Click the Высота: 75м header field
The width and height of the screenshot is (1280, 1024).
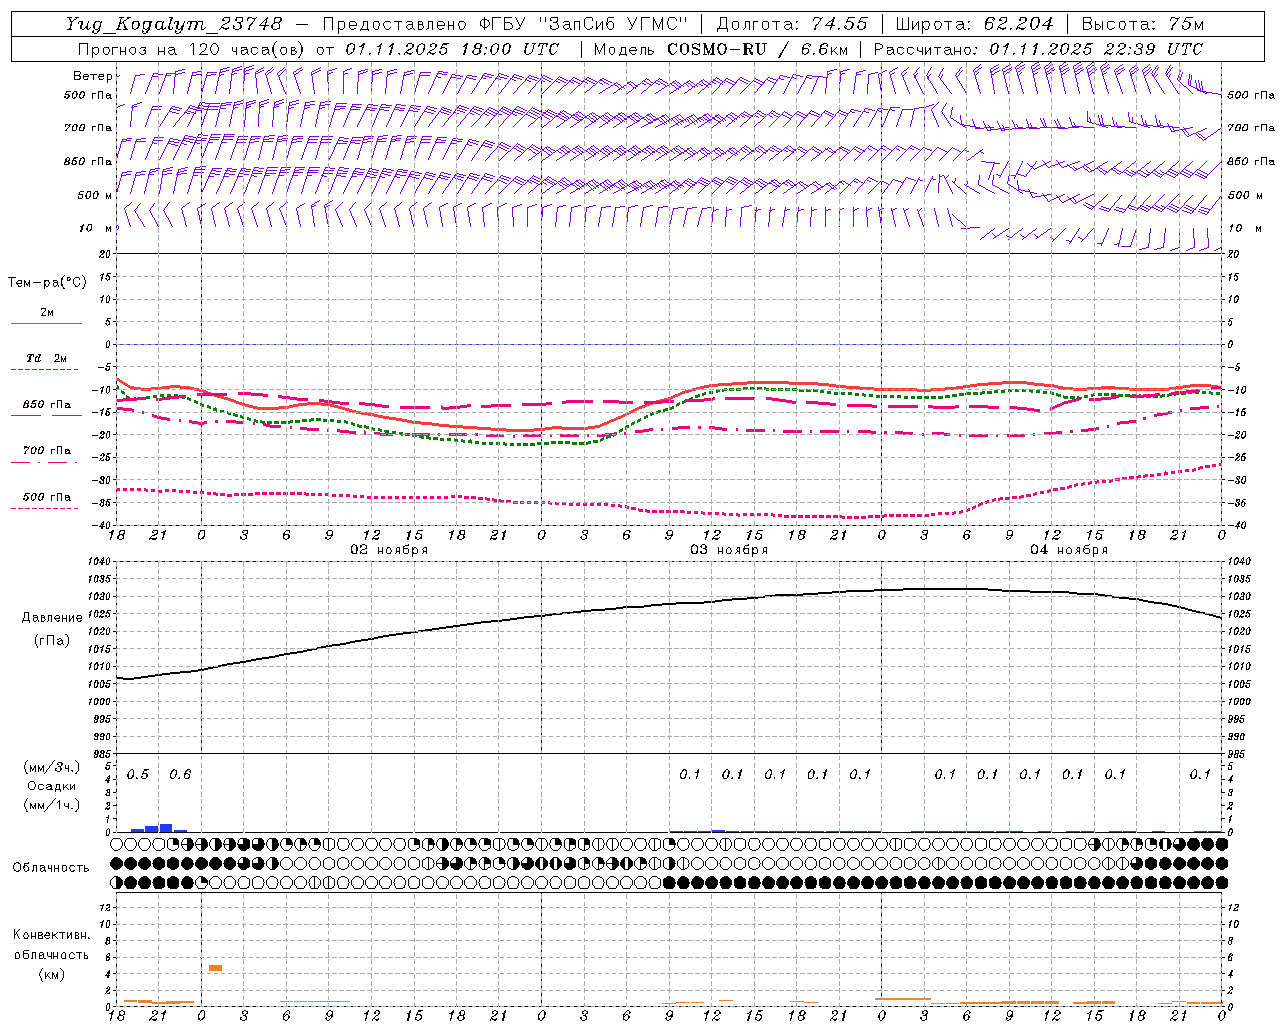pos(1142,23)
